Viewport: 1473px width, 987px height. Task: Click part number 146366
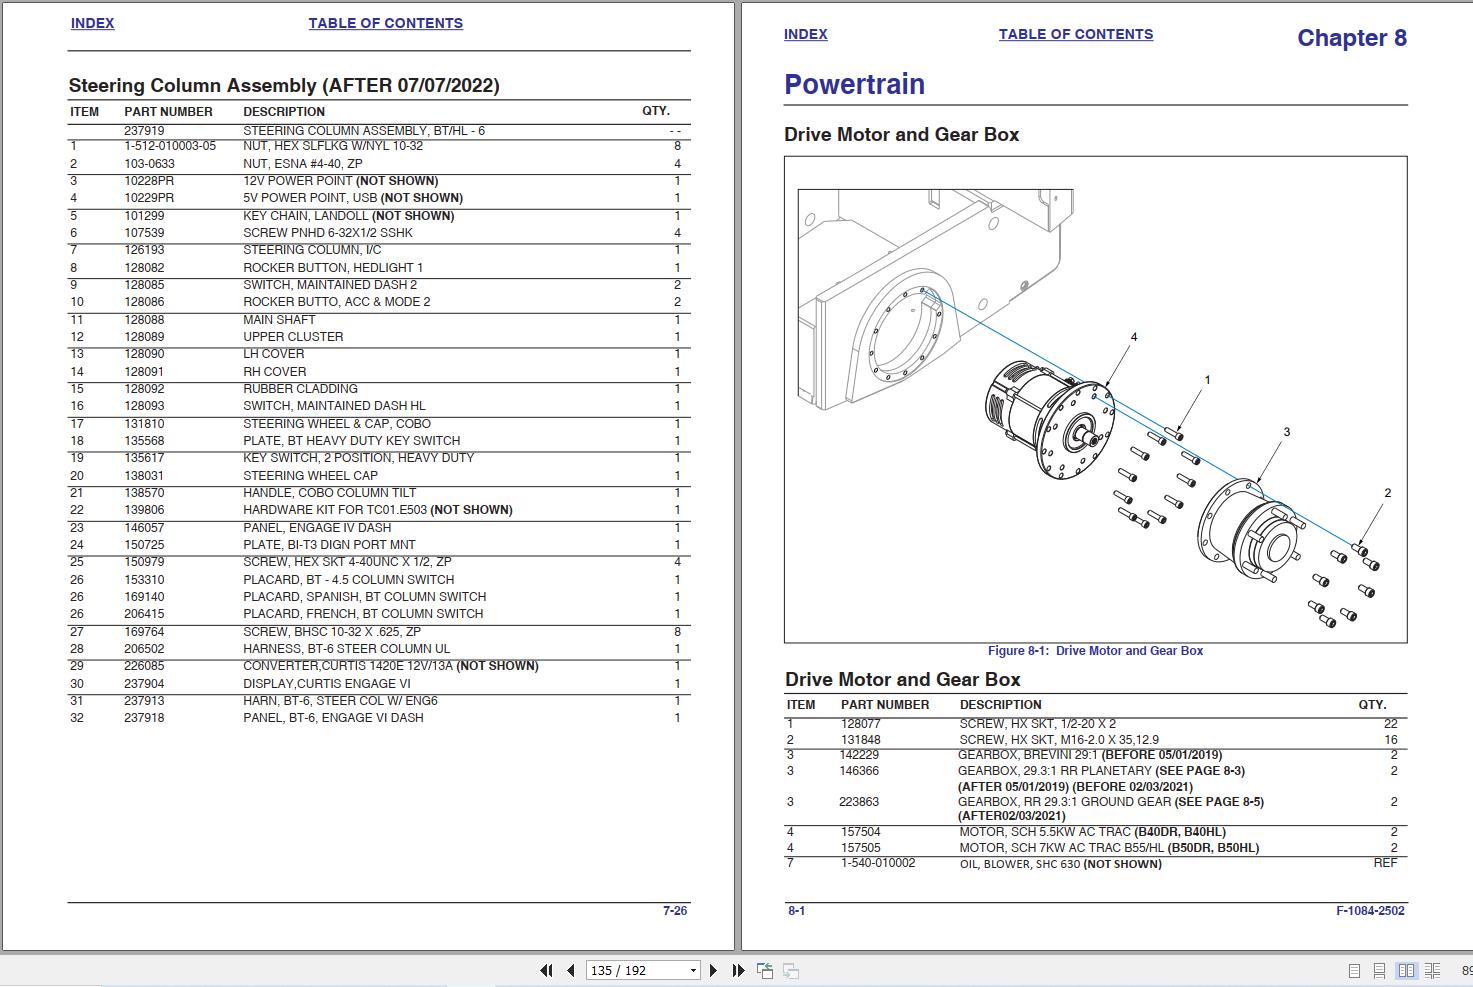[859, 771]
